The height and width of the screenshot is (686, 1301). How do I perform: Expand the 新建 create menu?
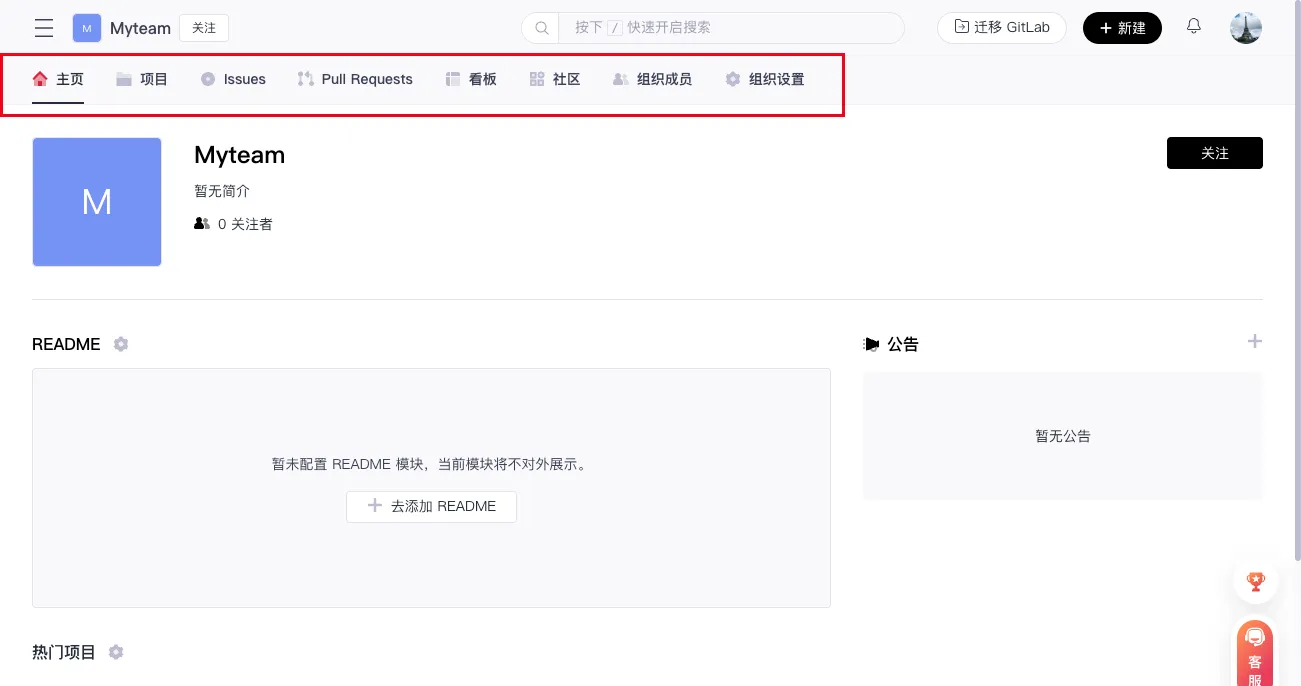click(1122, 28)
